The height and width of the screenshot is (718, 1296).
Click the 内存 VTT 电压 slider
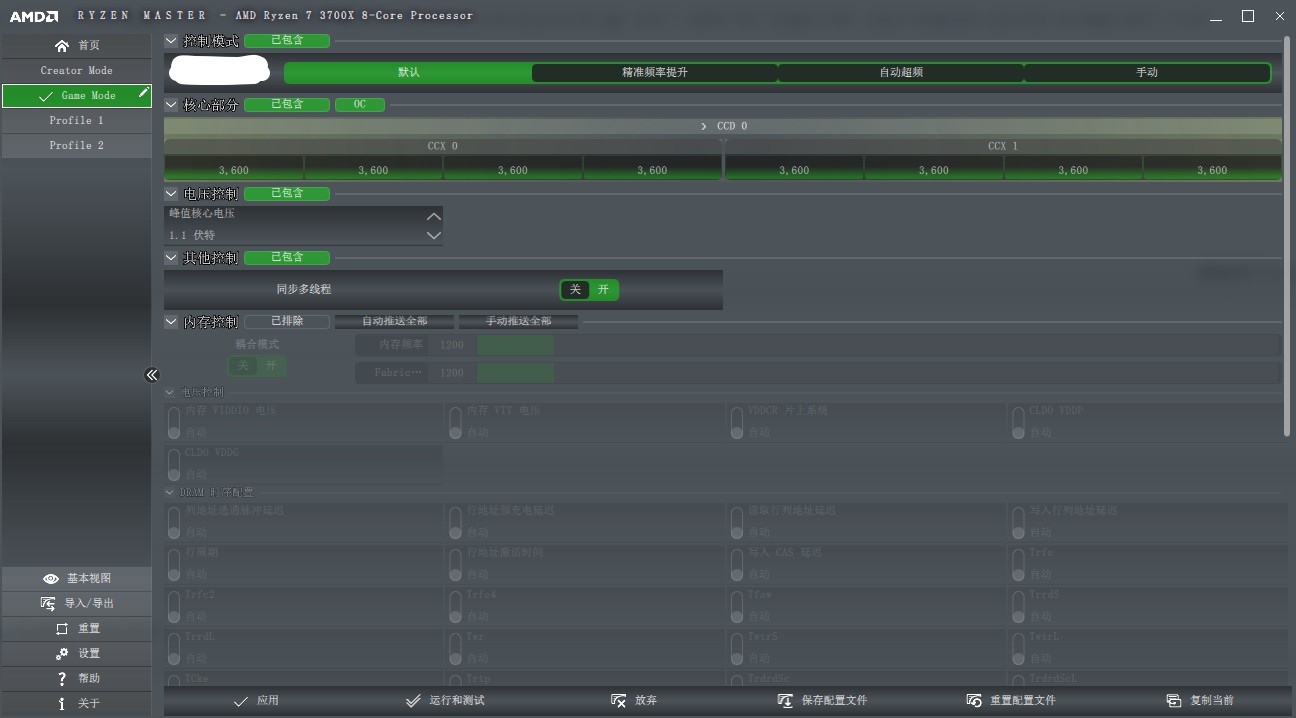(456, 422)
